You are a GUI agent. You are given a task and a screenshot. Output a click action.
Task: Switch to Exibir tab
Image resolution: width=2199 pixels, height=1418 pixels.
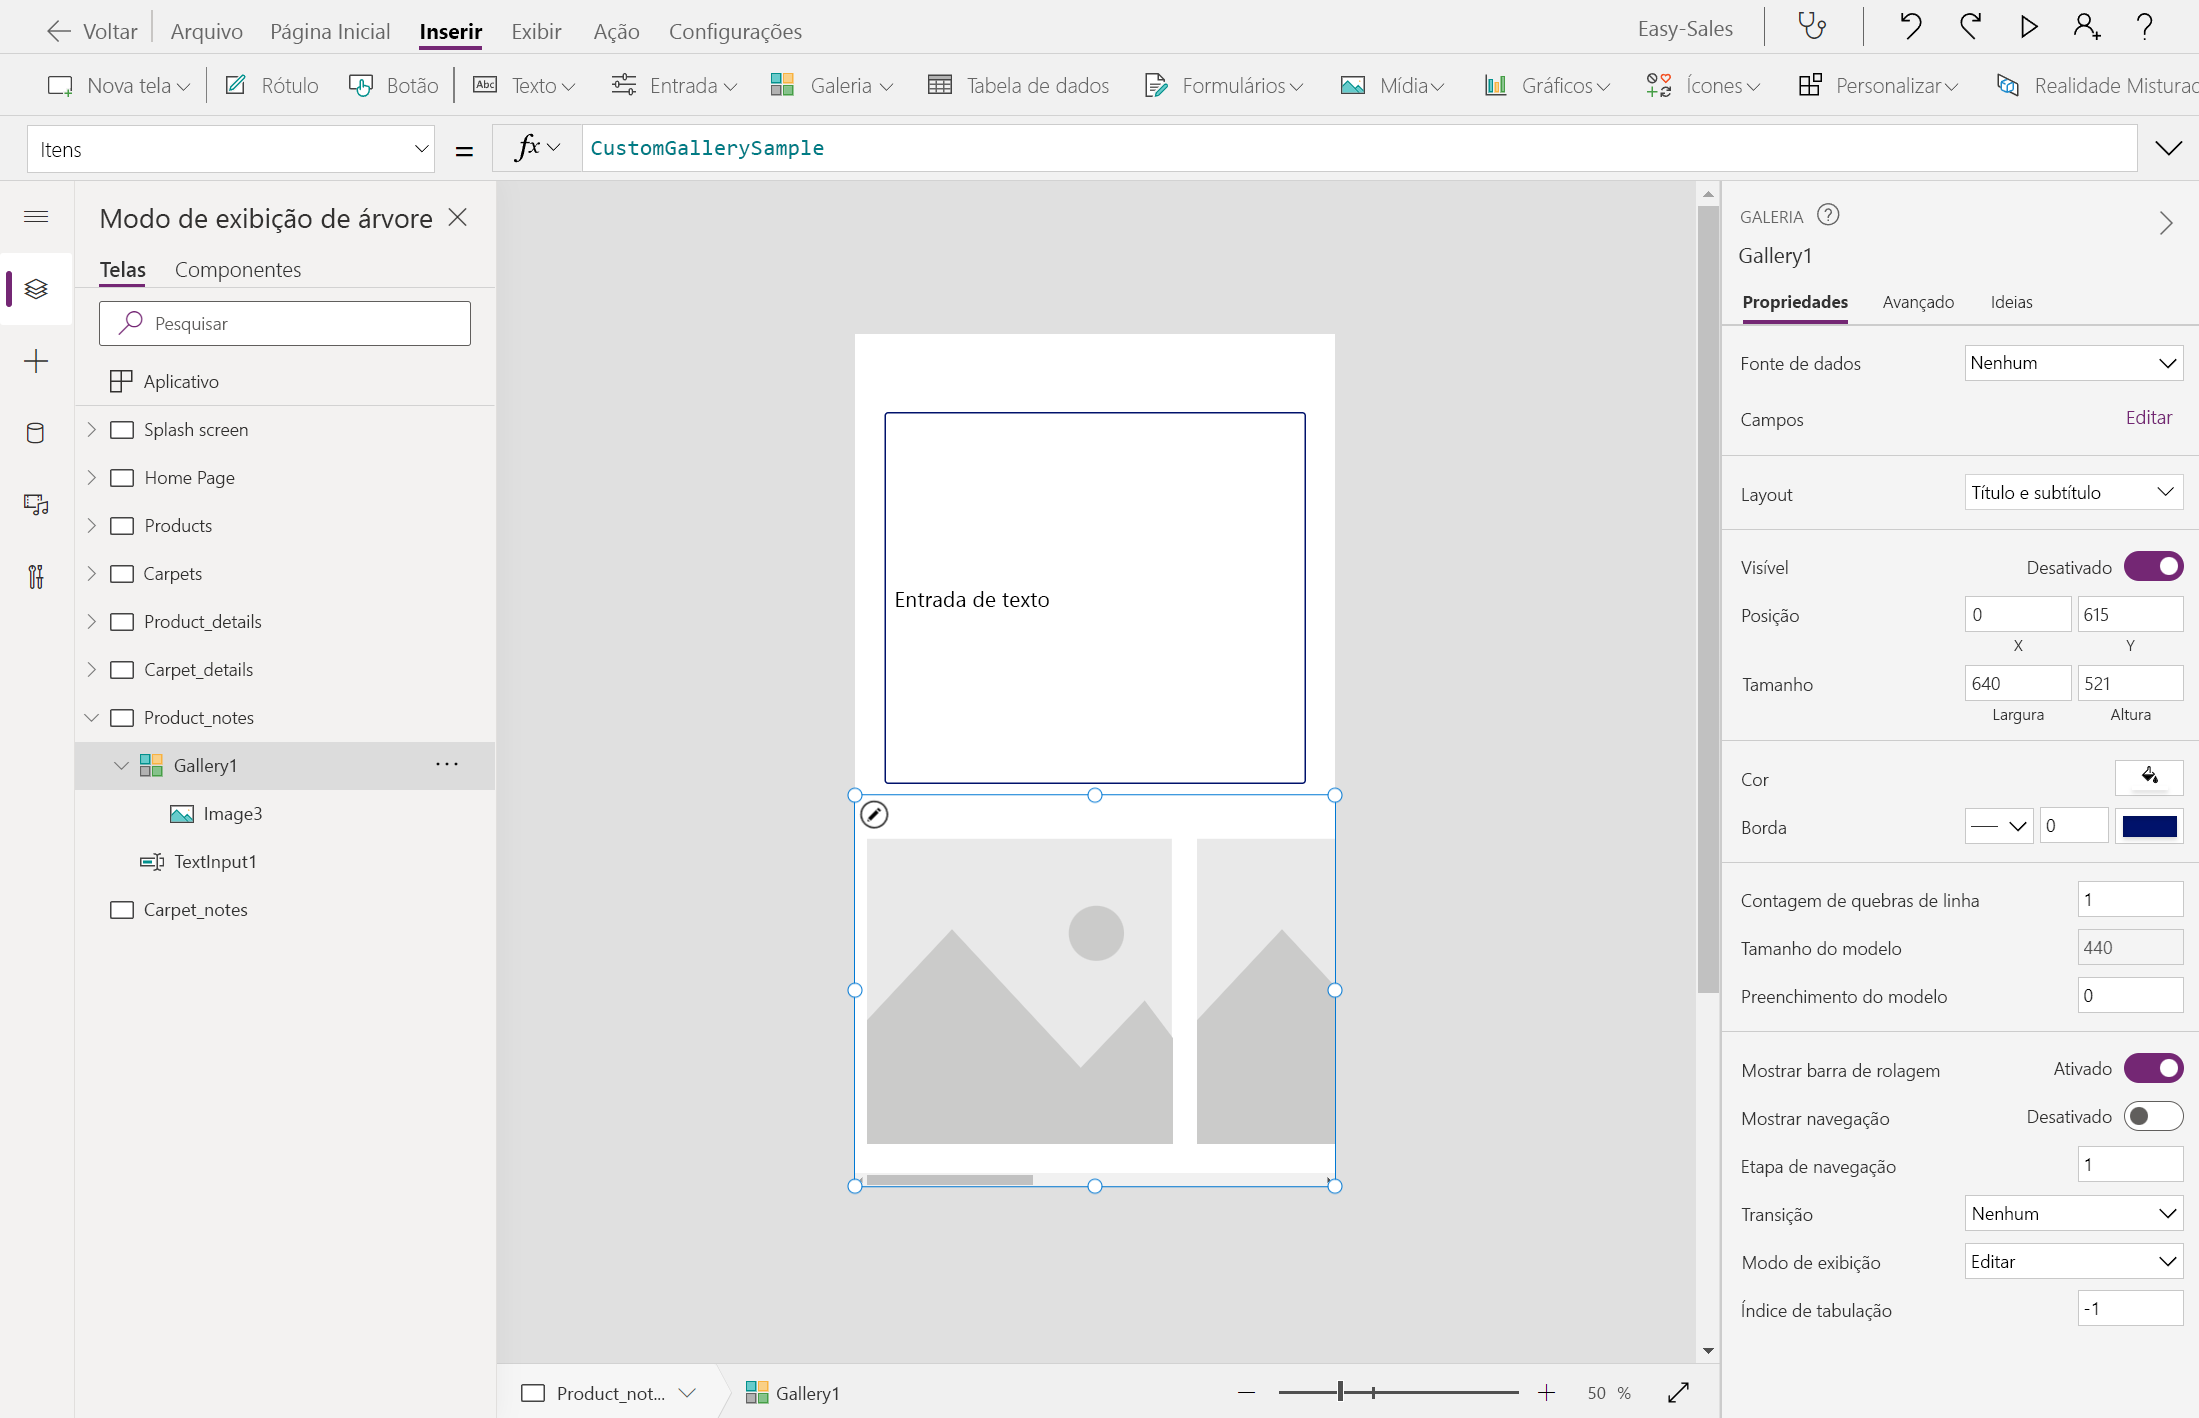[x=536, y=31]
